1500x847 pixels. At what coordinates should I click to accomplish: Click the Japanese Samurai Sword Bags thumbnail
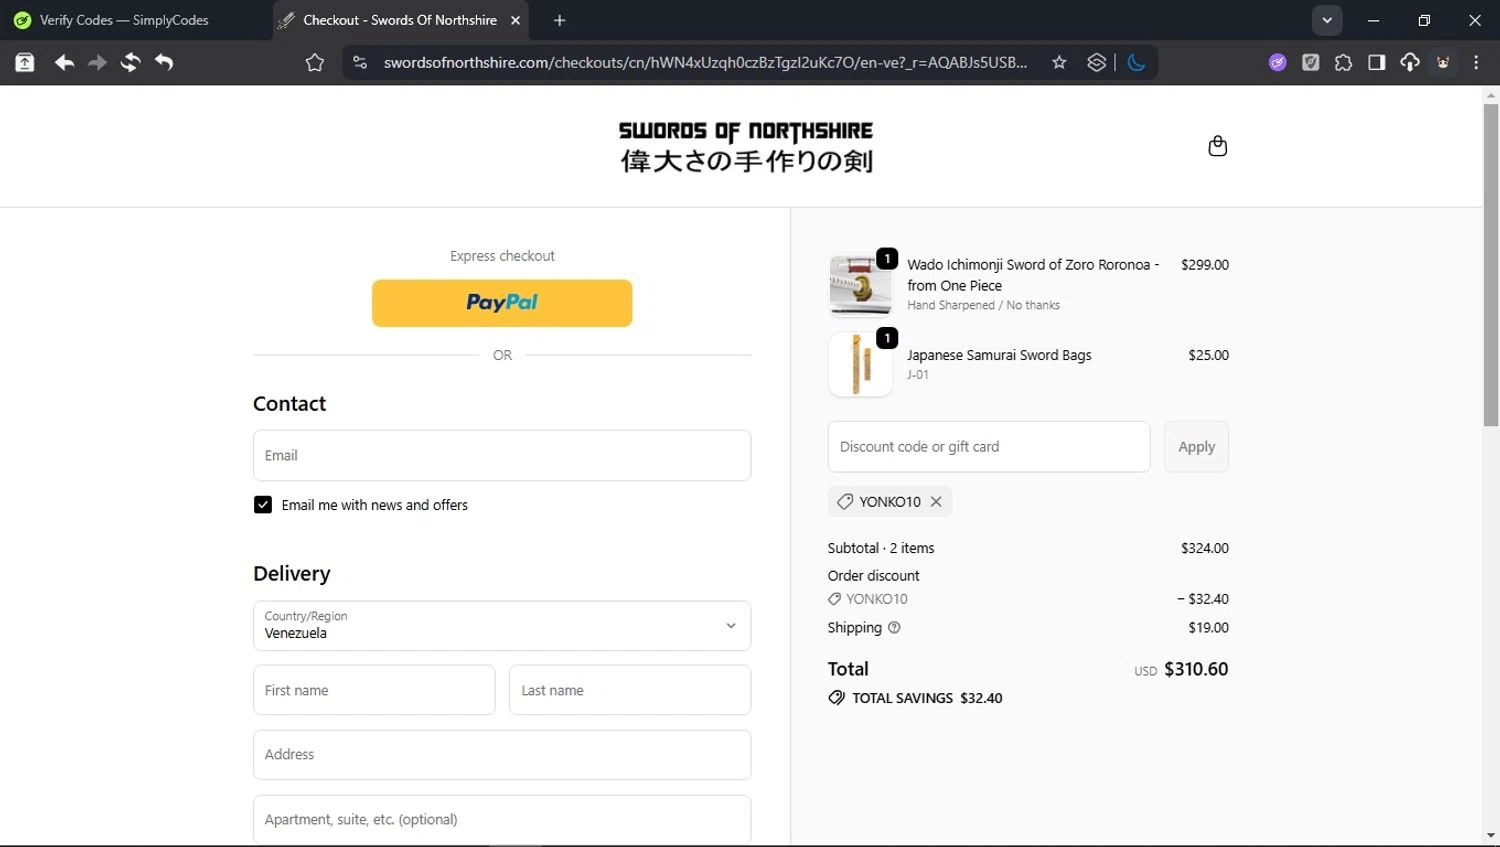click(860, 365)
